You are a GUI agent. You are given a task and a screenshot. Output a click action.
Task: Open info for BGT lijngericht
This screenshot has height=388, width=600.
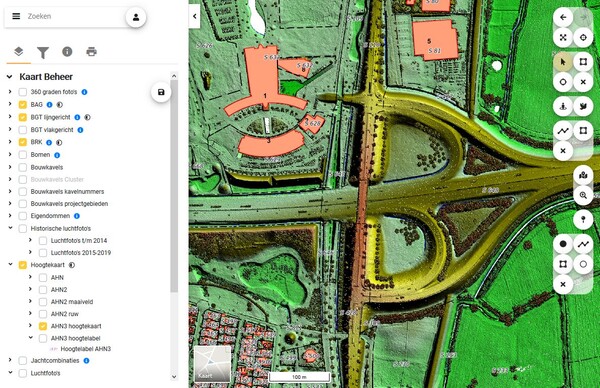(77, 117)
